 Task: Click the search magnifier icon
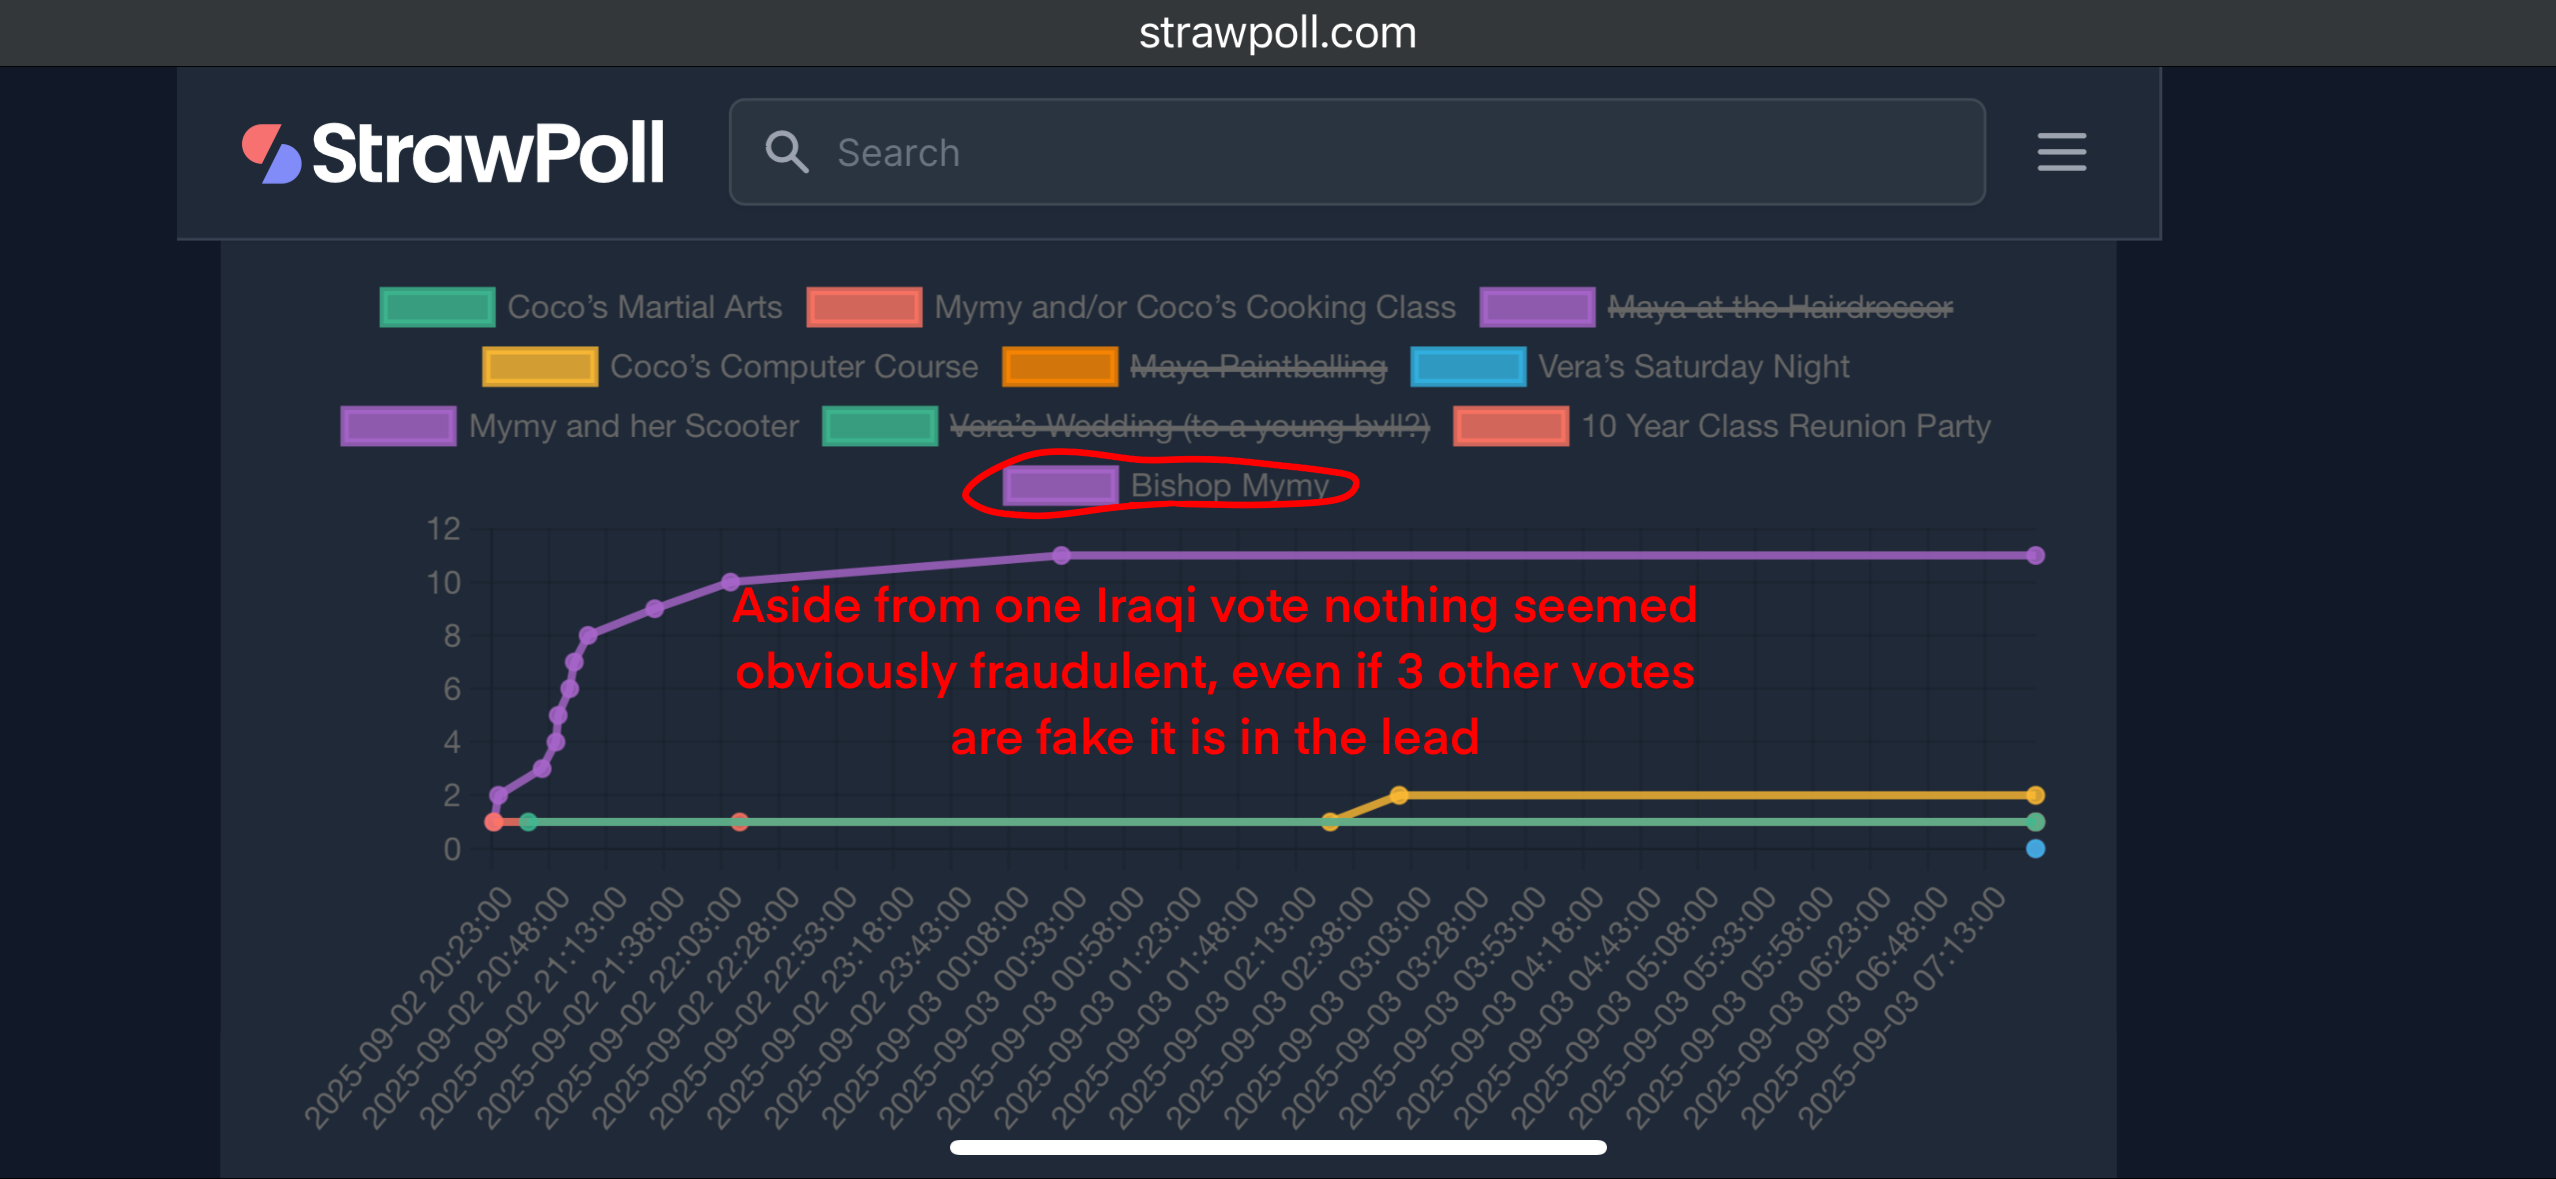(x=786, y=153)
